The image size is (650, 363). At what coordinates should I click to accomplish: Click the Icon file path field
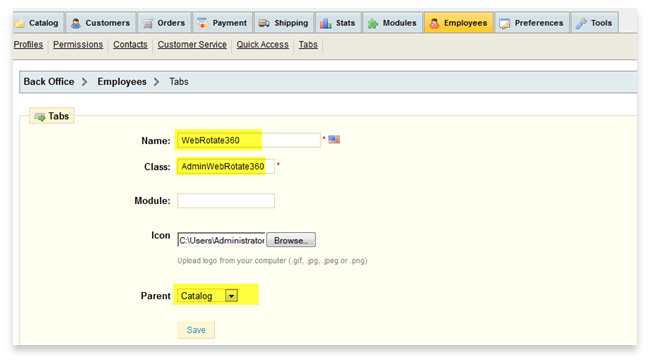coord(221,240)
